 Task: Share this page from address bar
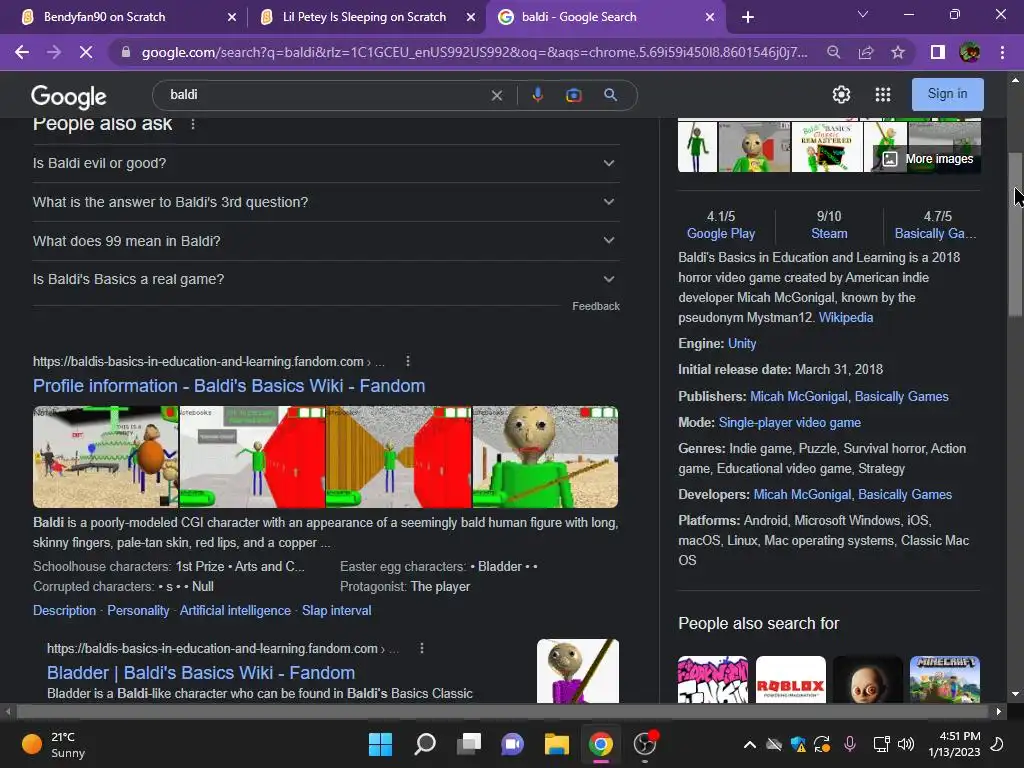coord(866,52)
